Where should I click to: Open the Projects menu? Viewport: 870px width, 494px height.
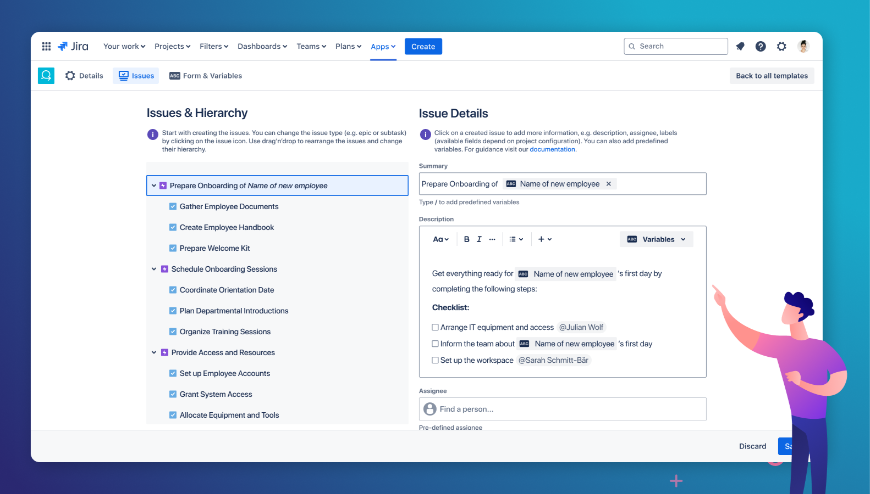click(x=172, y=46)
